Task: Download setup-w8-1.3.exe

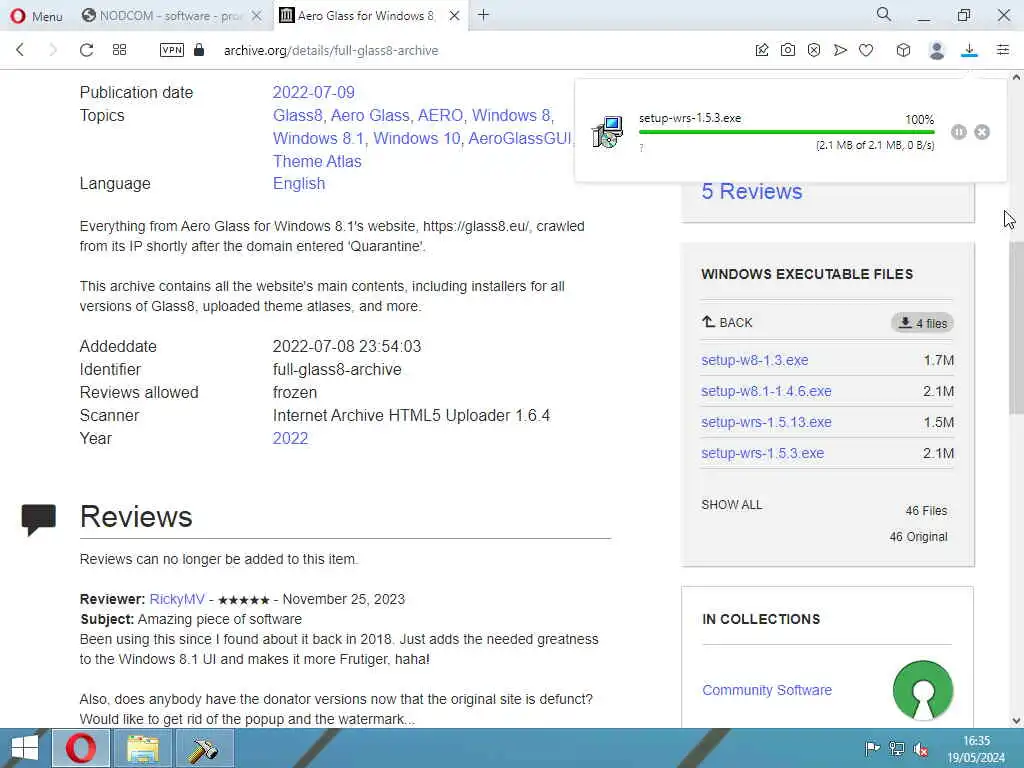Action: tap(755, 360)
